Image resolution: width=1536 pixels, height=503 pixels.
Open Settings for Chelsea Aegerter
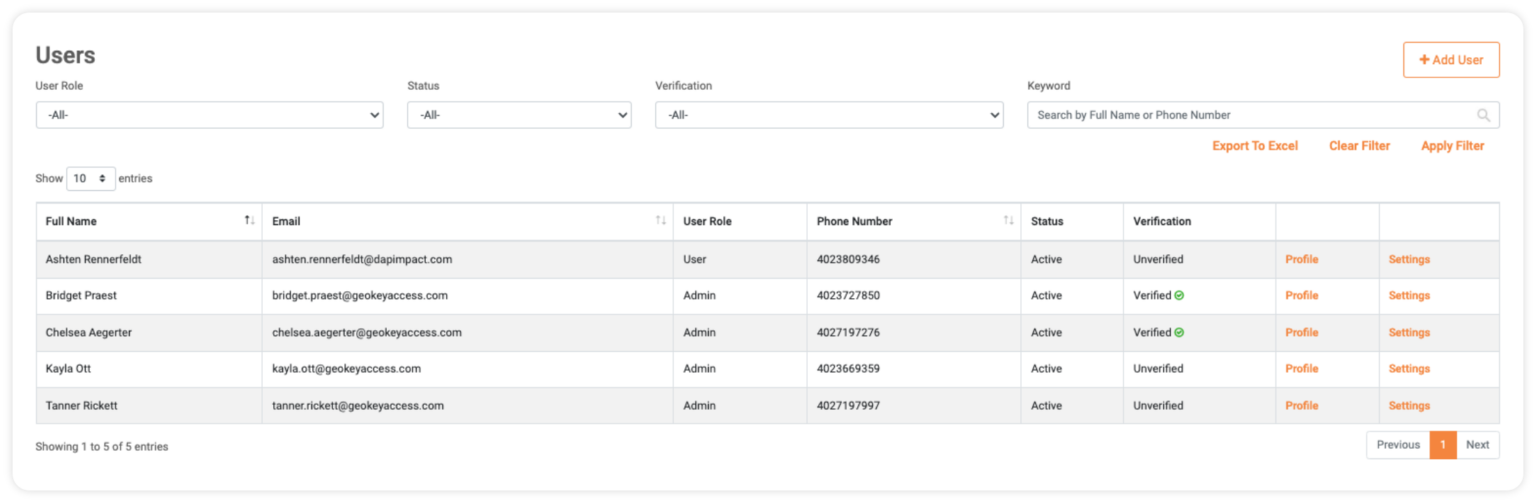coord(1409,332)
